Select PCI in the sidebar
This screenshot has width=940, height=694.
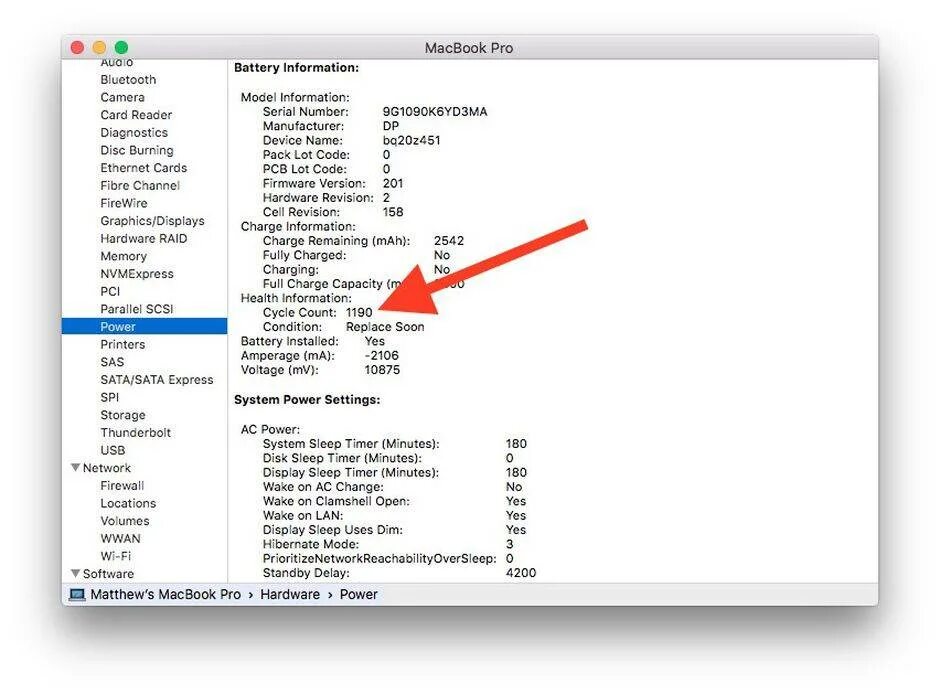point(110,291)
